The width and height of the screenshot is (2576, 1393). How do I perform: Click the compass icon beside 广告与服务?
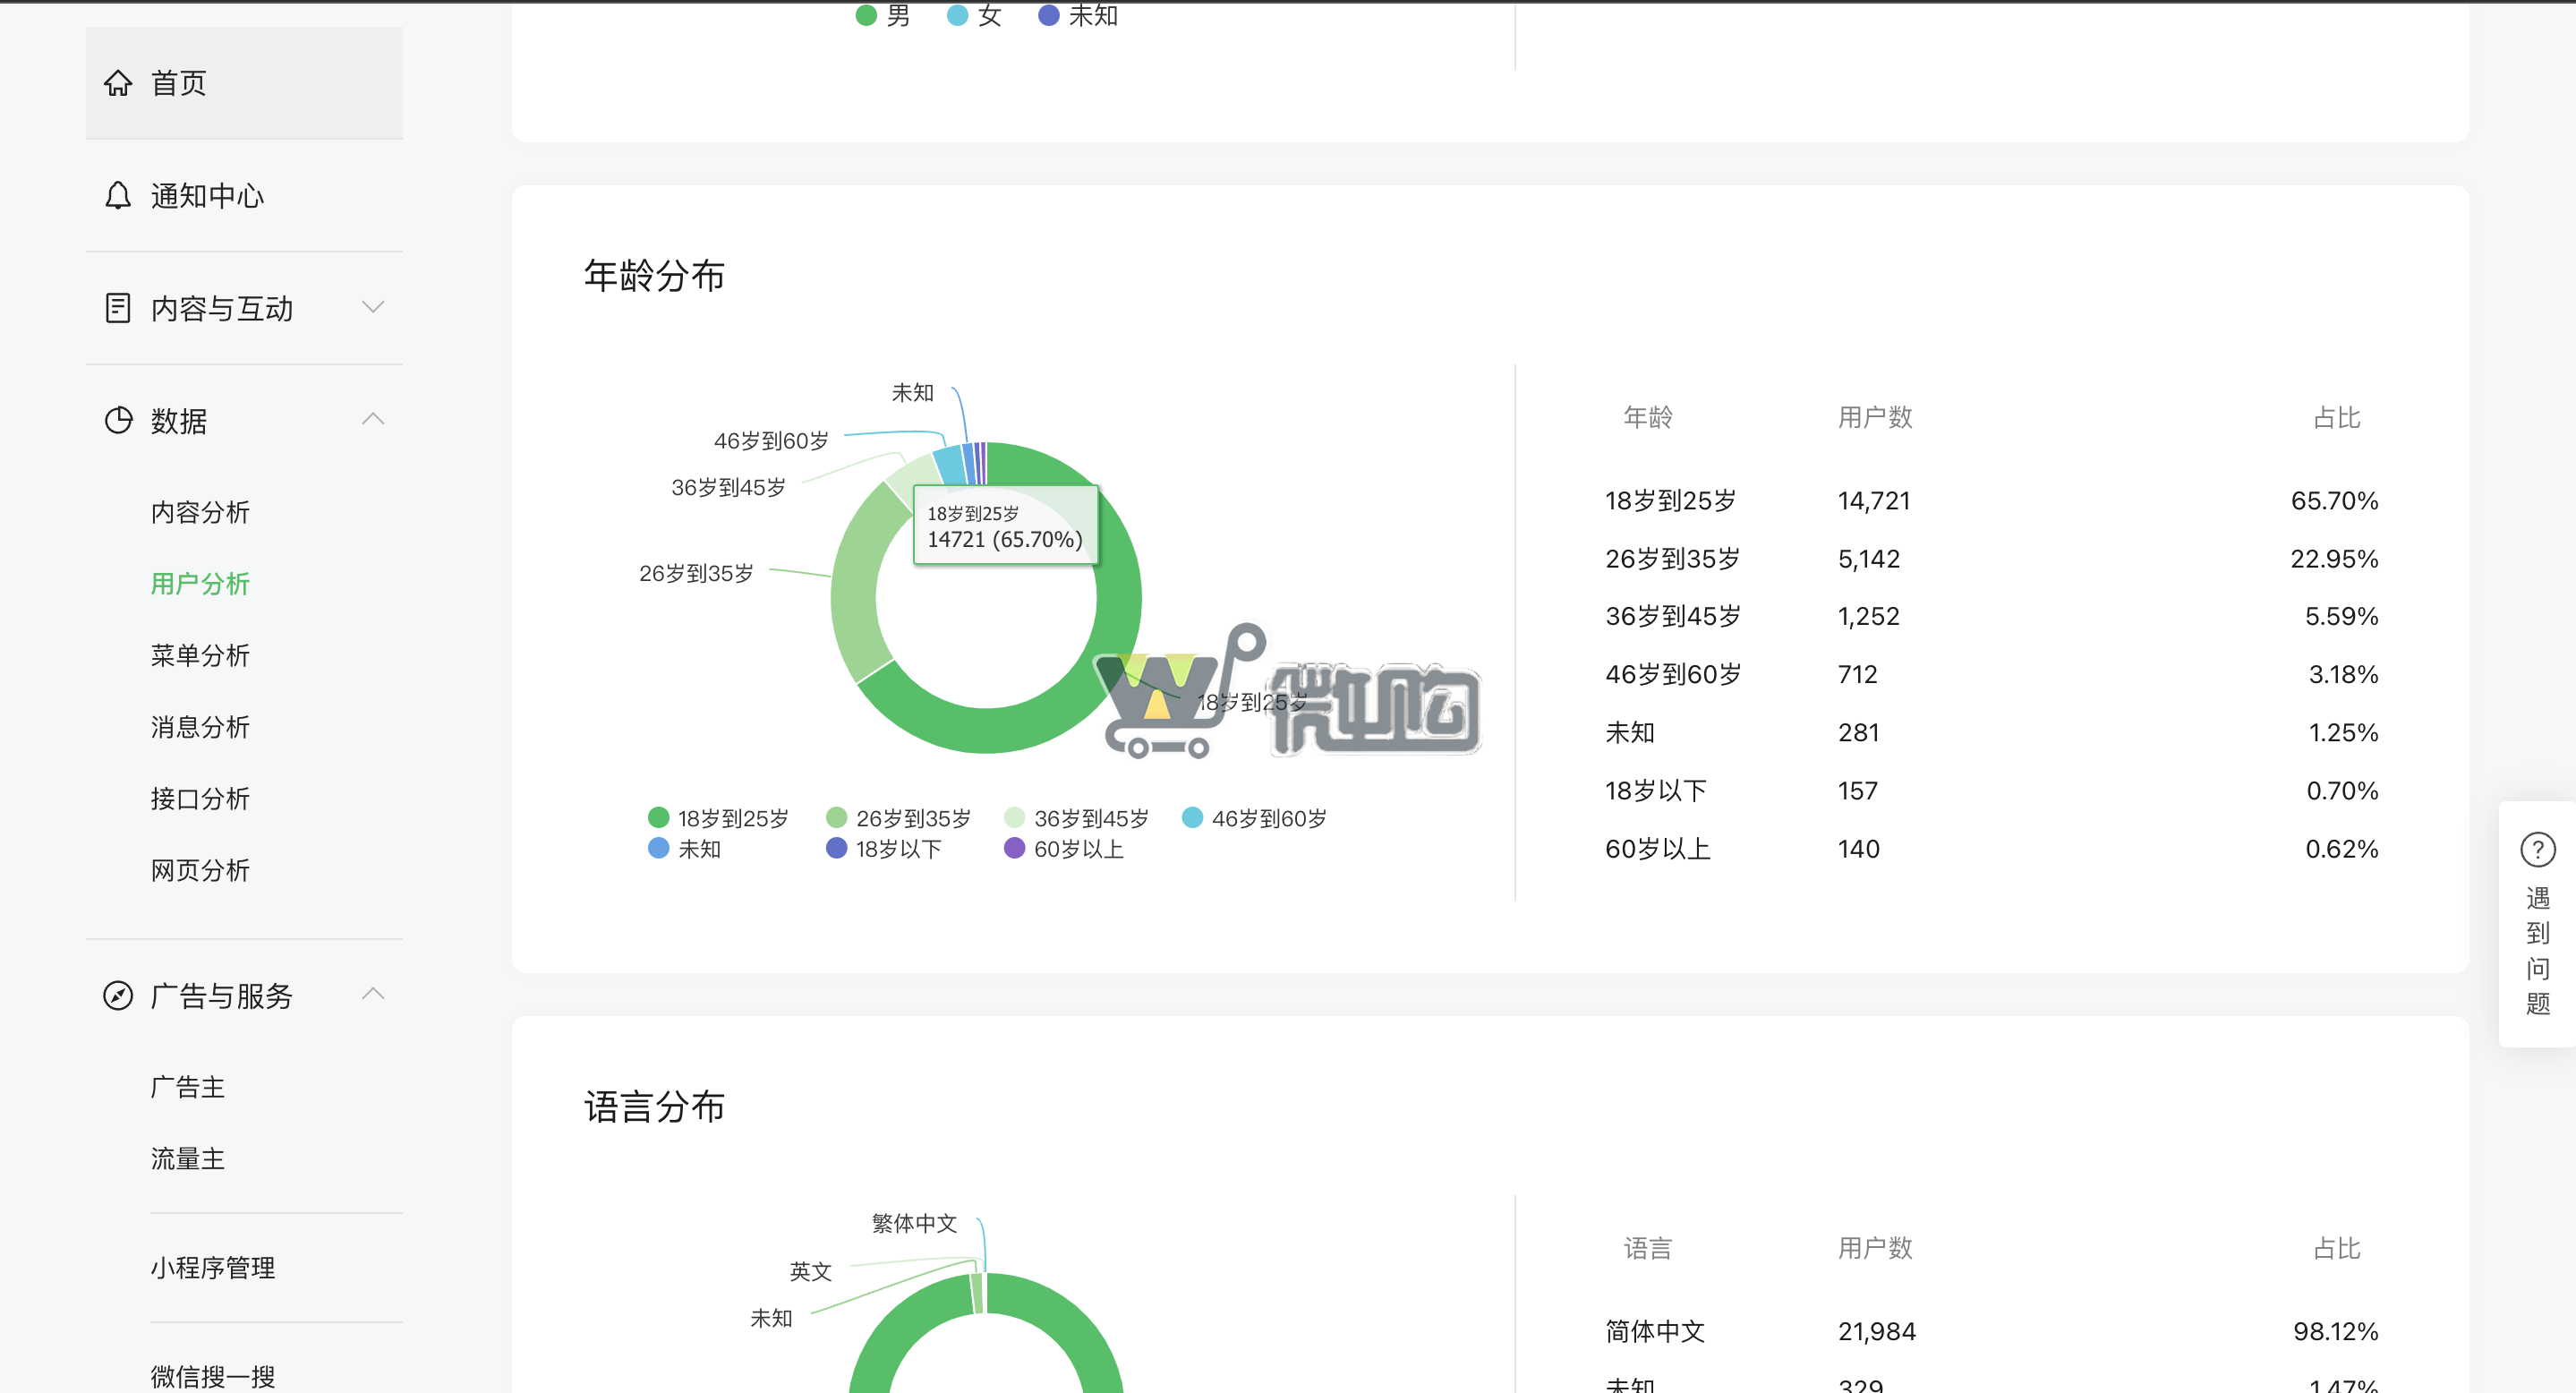click(x=118, y=995)
